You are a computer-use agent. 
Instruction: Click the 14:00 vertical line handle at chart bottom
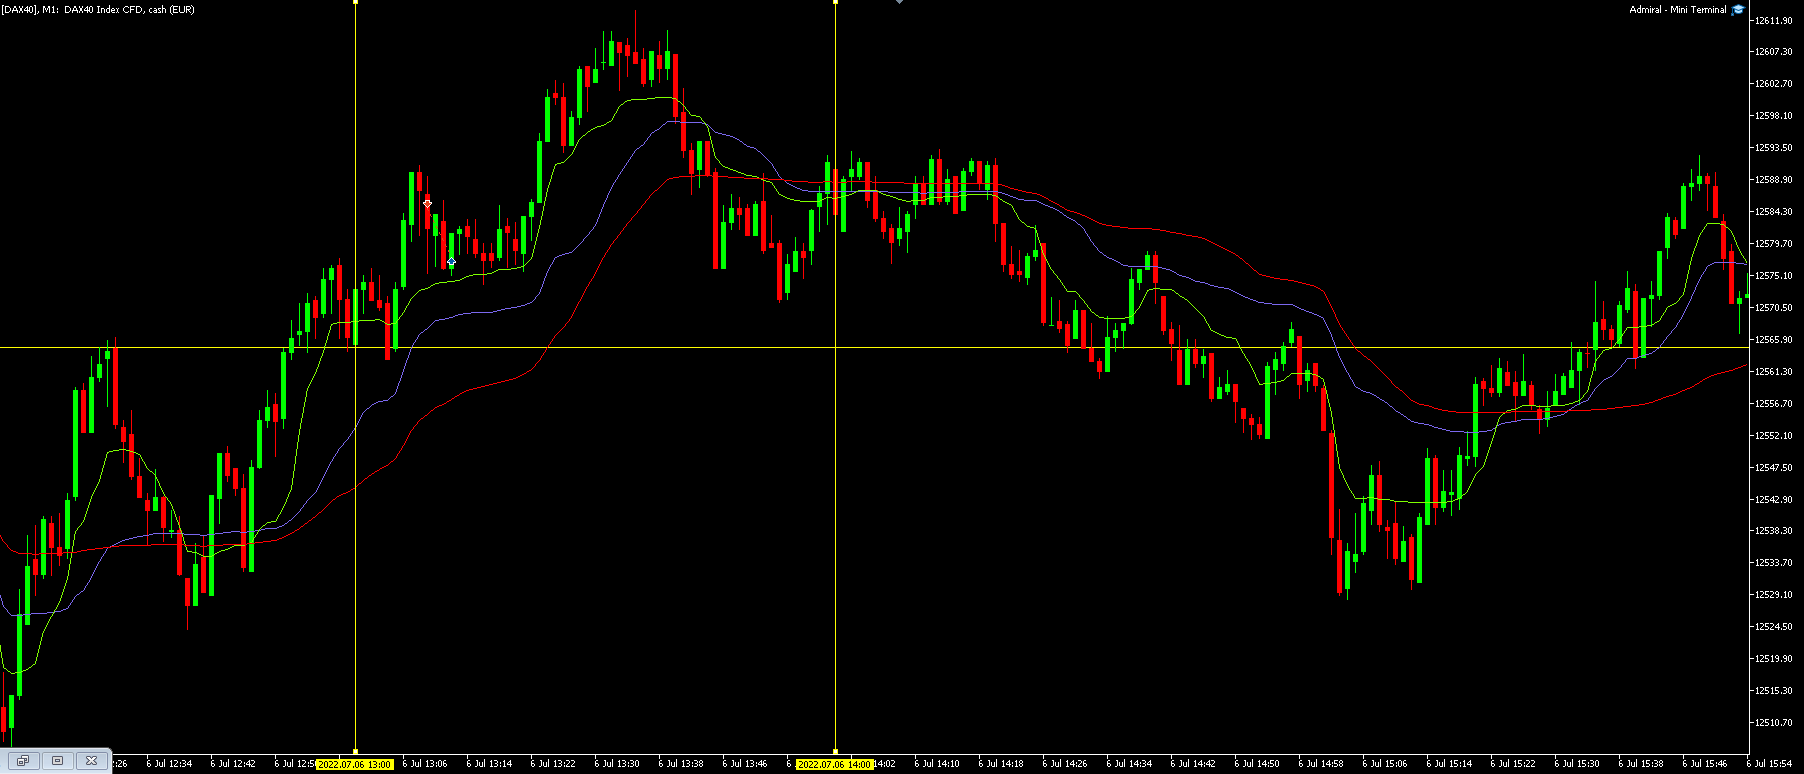836,752
